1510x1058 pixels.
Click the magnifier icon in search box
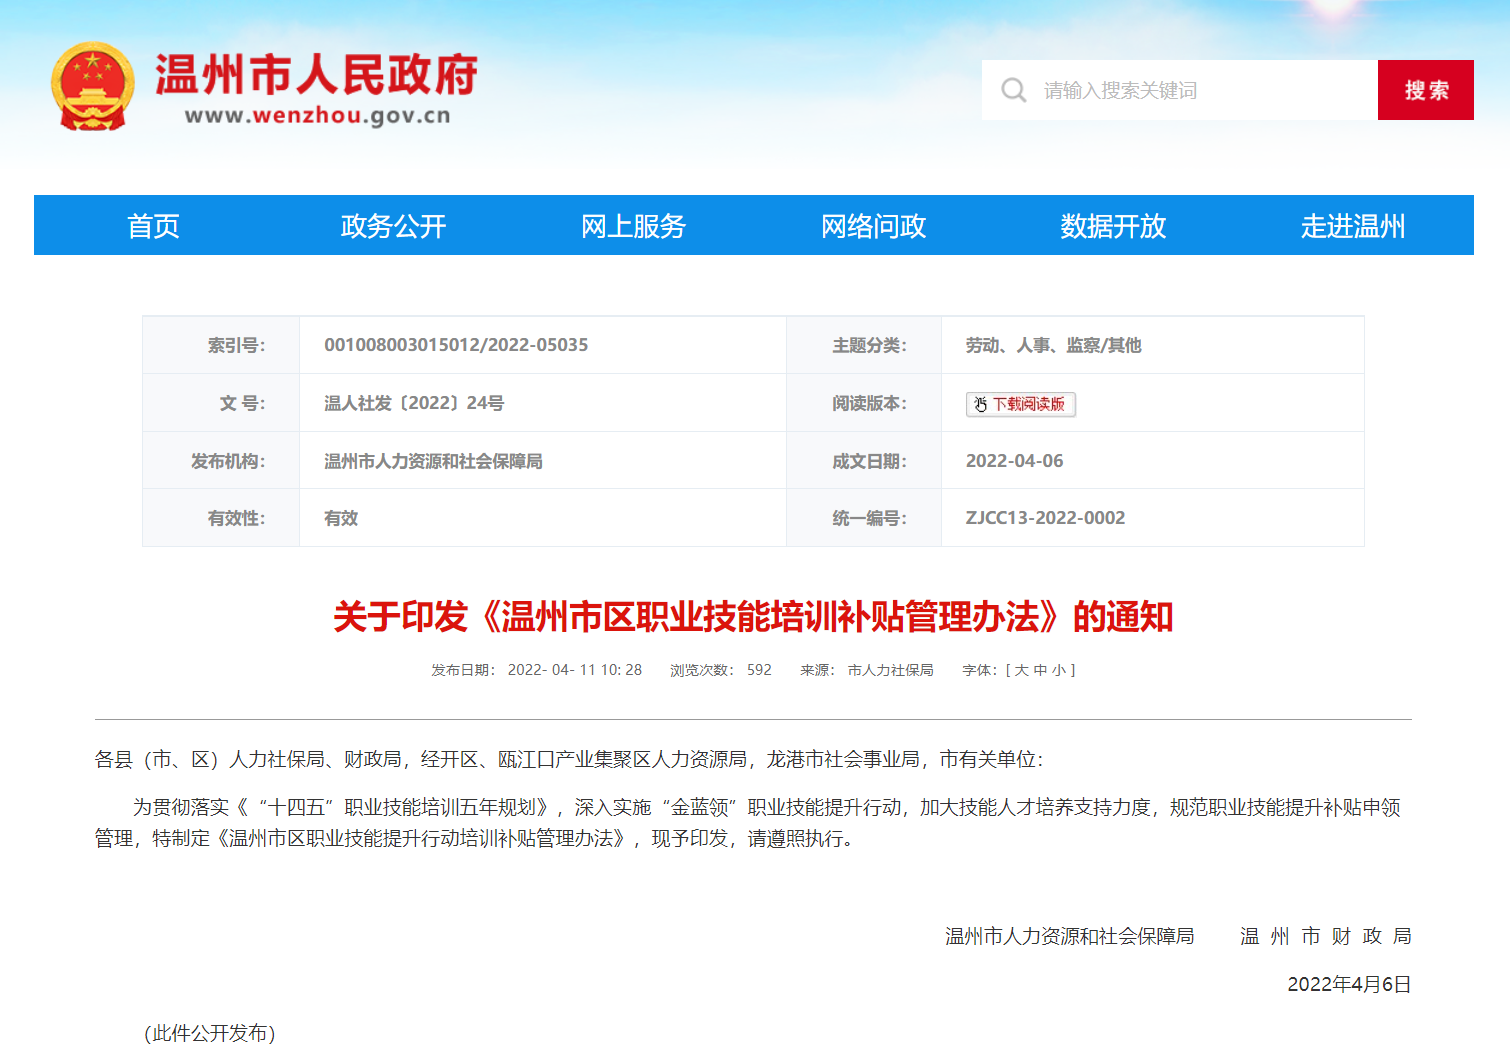1013,90
